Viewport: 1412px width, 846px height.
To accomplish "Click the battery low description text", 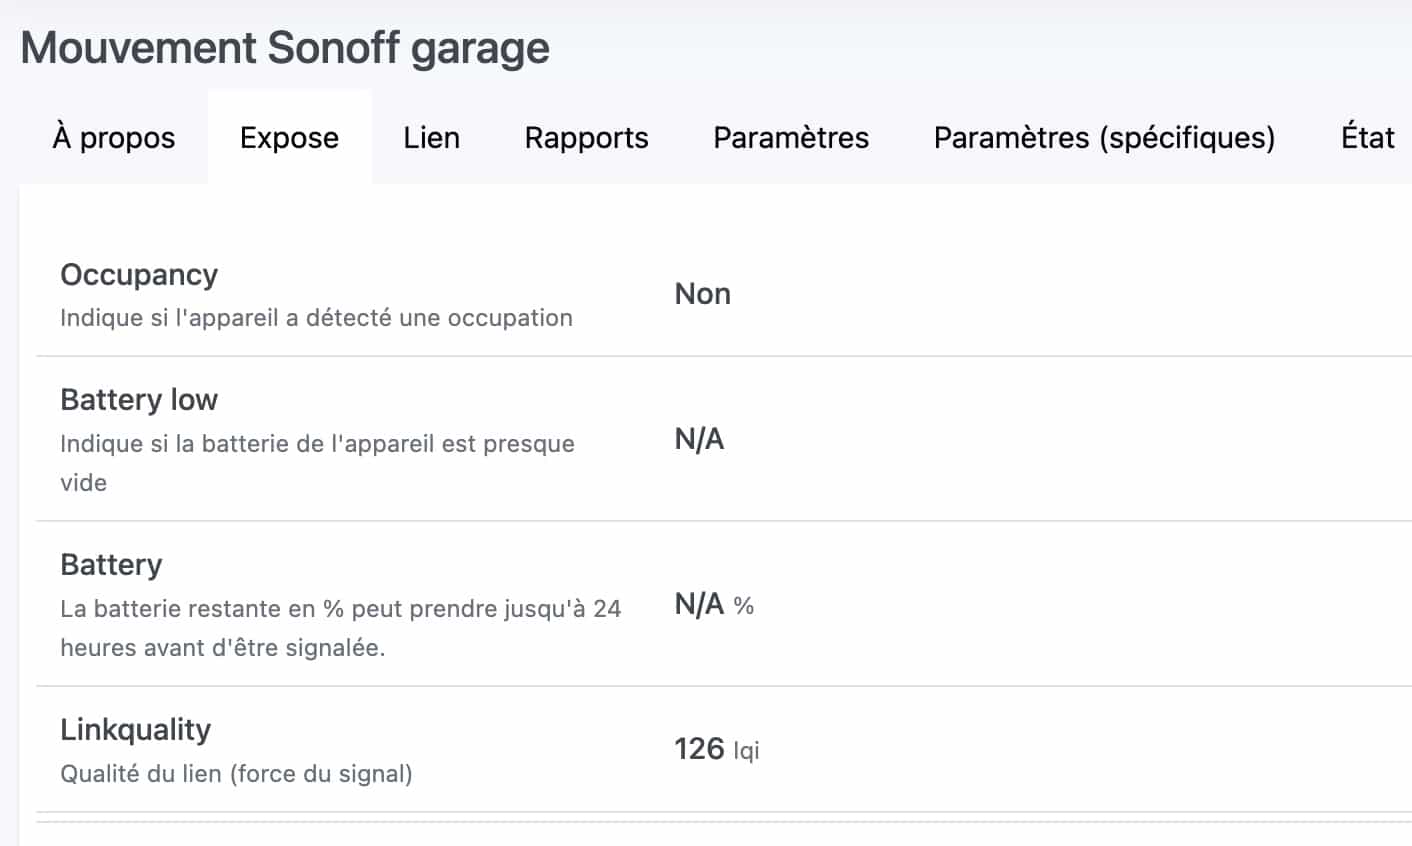I will pos(317,463).
